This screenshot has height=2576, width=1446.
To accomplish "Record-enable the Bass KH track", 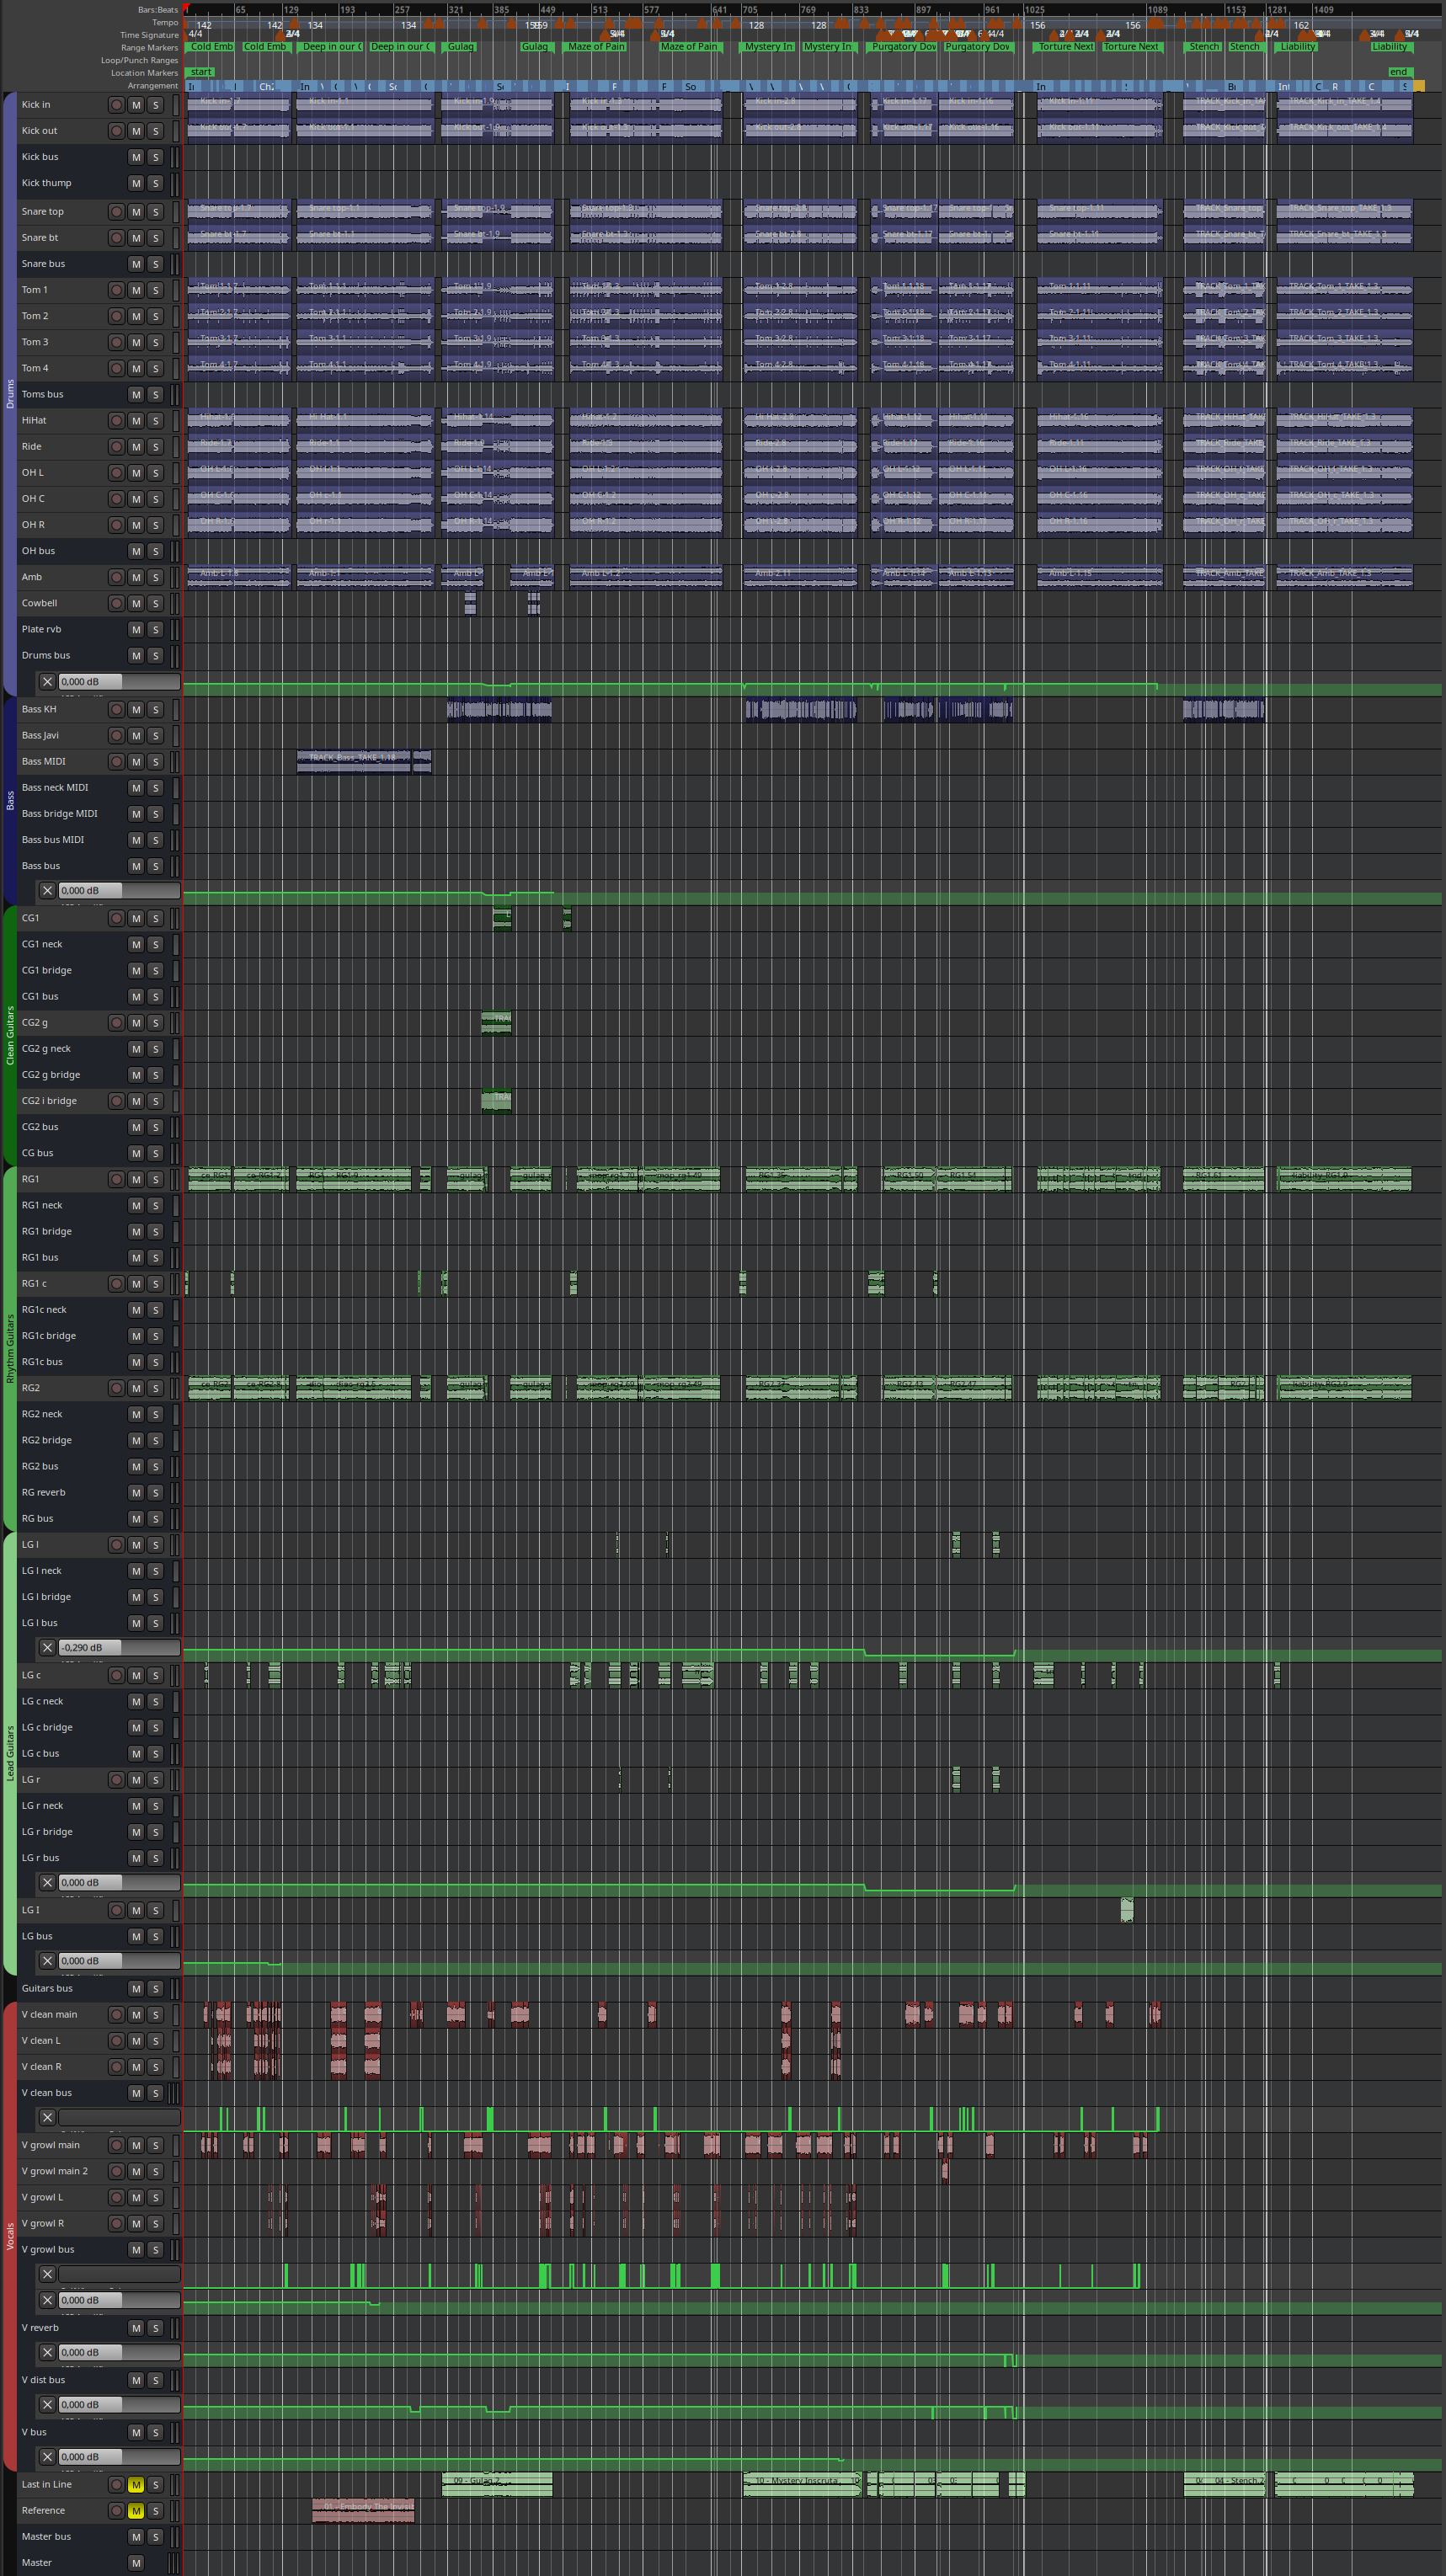I will (116, 710).
